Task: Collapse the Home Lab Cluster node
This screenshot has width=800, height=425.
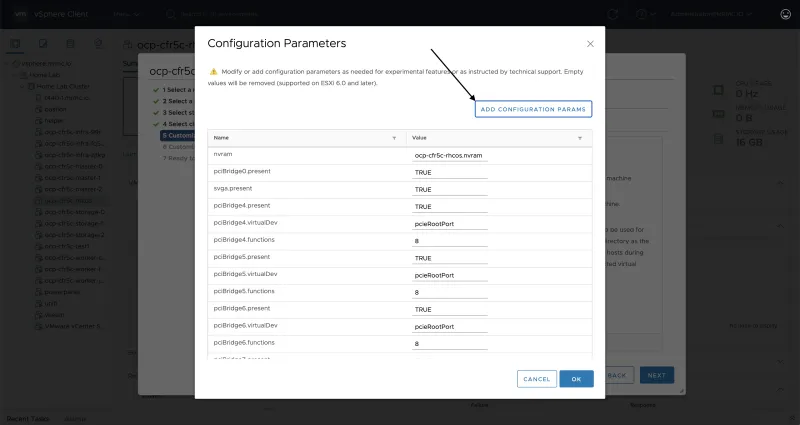Action: 22,87
